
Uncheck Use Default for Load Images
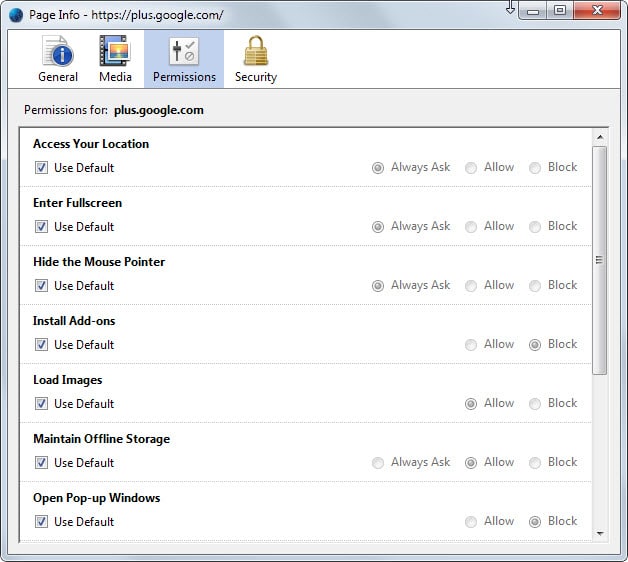pyautogui.click(x=41, y=403)
